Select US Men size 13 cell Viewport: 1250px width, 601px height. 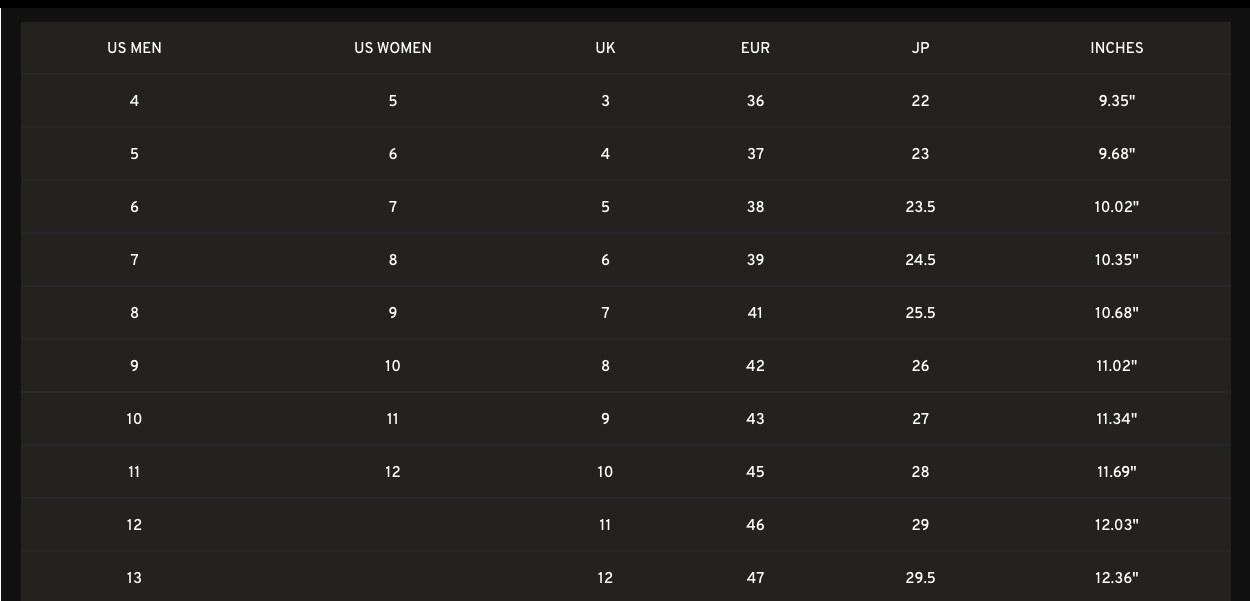pyautogui.click(x=134, y=578)
